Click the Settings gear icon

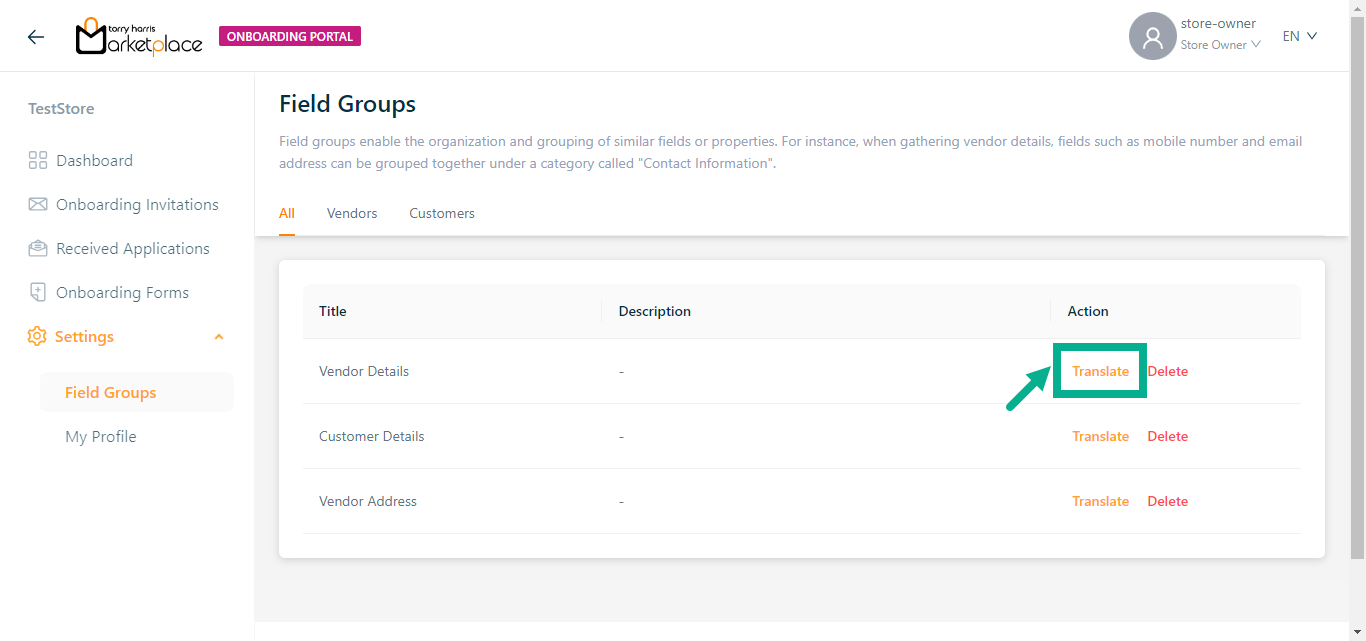pyautogui.click(x=37, y=337)
